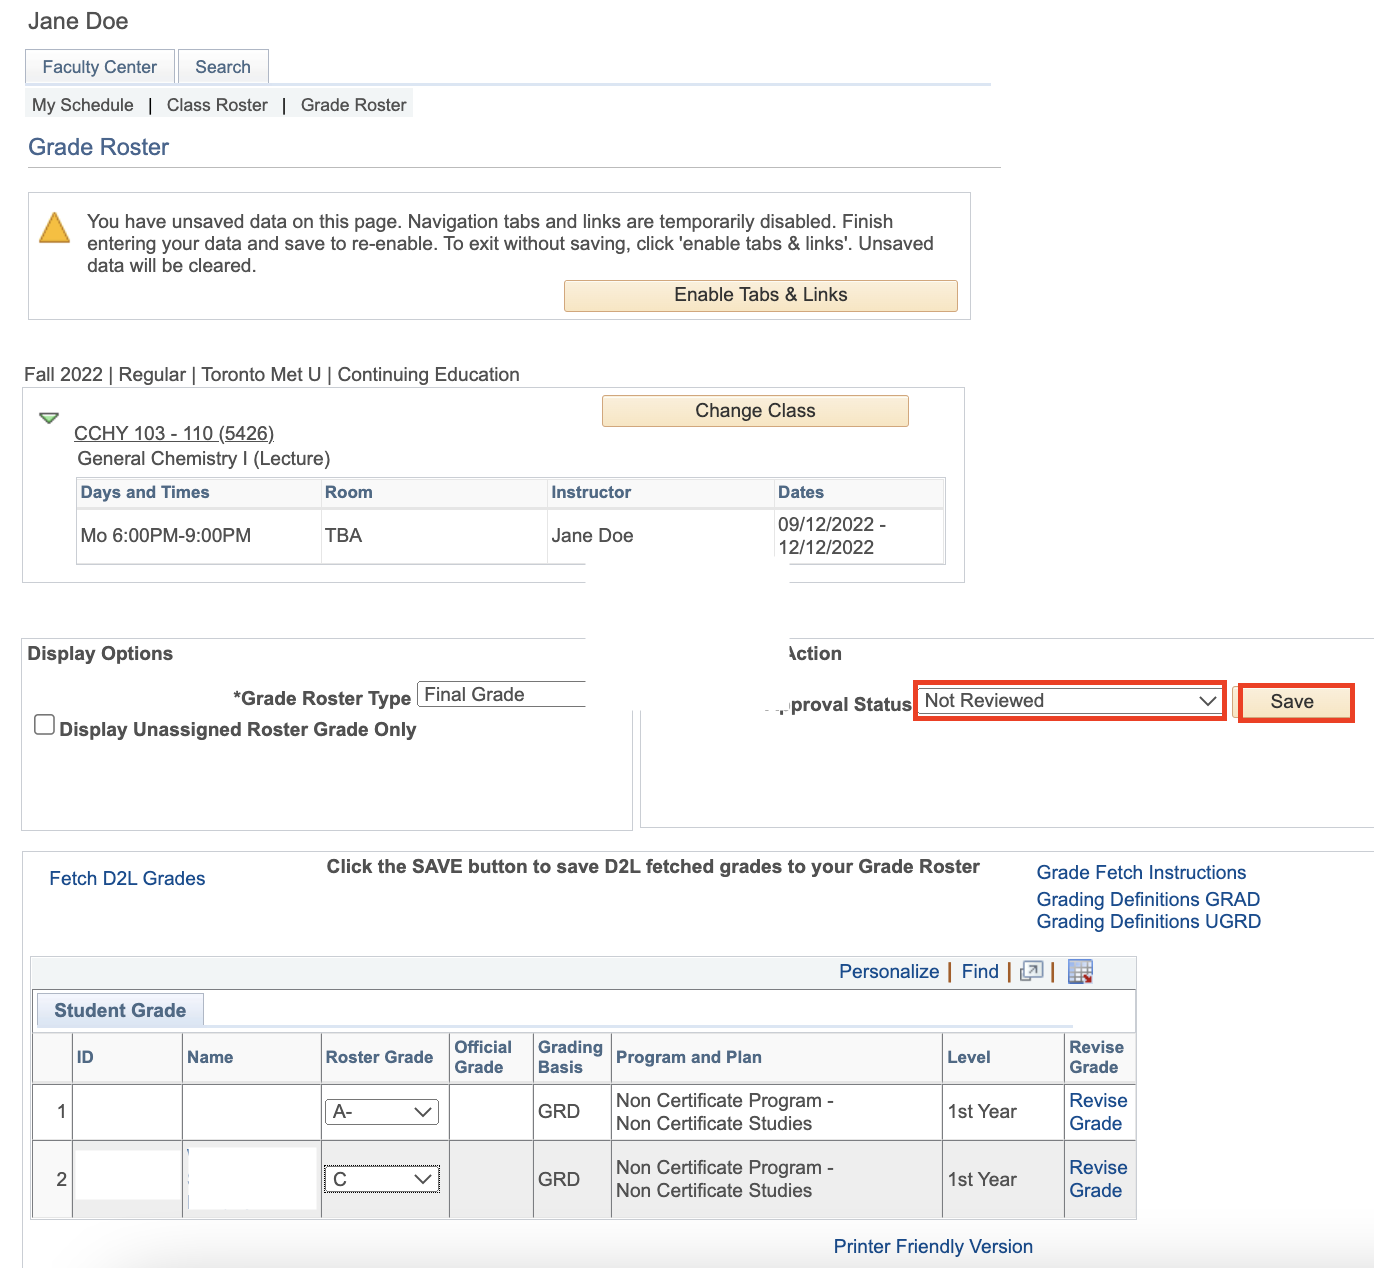Open the Printer Friendly Version link

tap(933, 1246)
